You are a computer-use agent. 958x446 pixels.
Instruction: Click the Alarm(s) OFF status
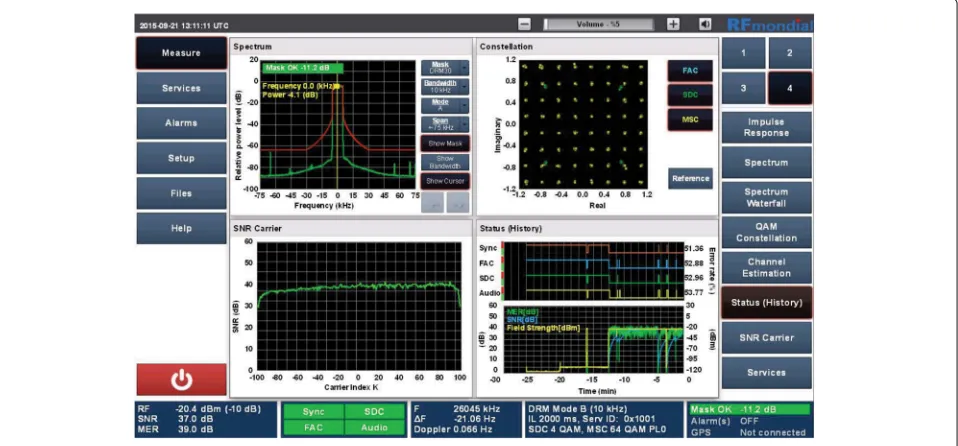click(725, 421)
